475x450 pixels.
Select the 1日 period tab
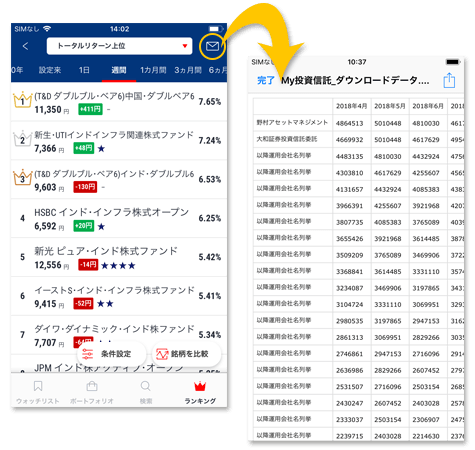84,70
